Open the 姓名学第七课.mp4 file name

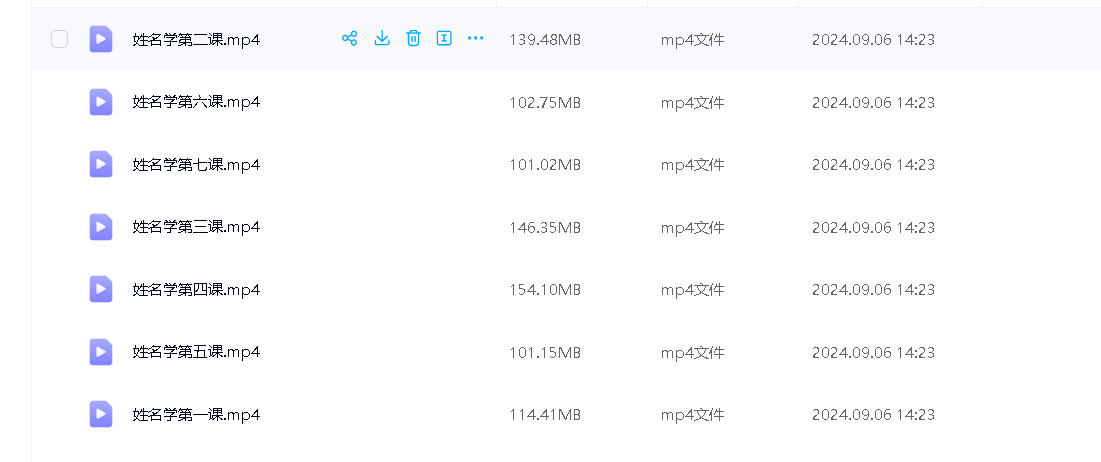coord(196,164)
